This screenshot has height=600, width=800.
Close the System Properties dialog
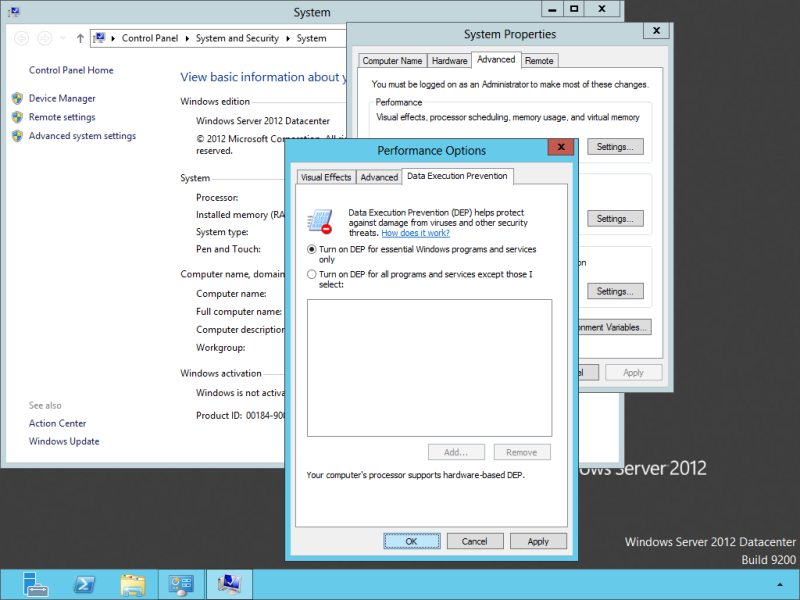point(657,31)
